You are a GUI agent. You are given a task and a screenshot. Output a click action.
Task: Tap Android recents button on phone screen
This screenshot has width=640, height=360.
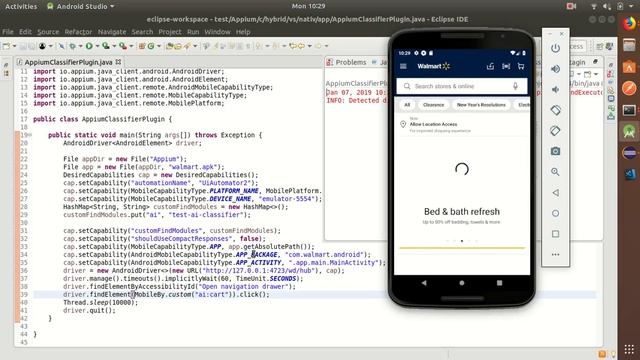499,283
